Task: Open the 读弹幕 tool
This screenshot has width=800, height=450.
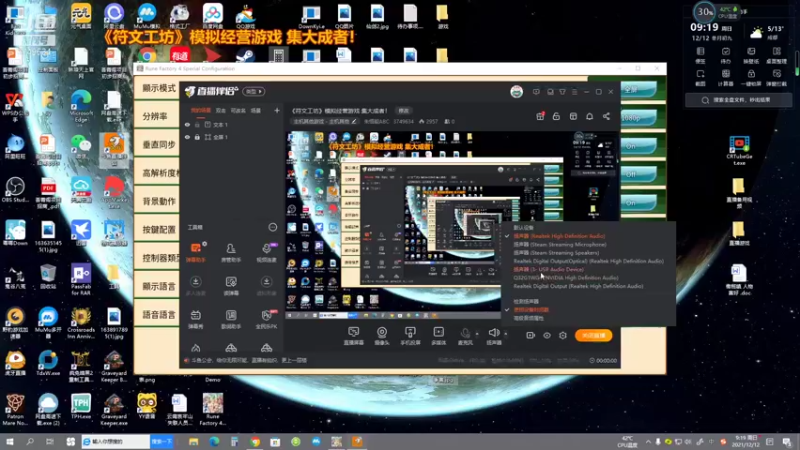Action: coord(231,286)
